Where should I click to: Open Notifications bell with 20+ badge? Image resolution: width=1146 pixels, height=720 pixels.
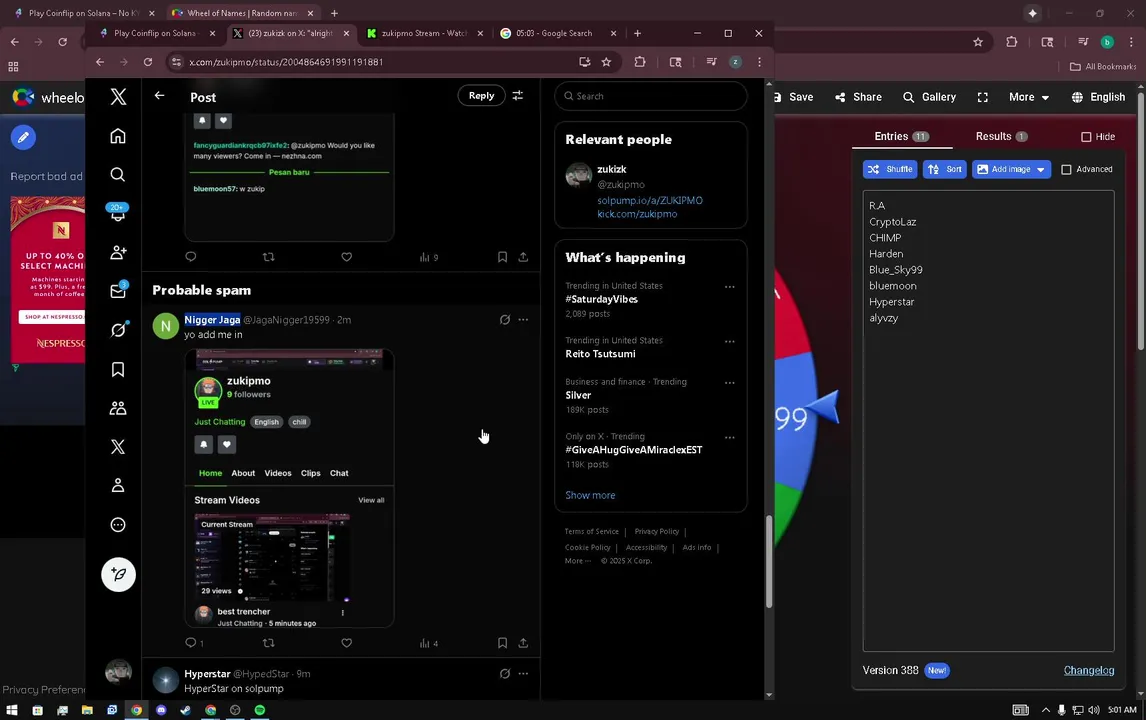coord(118,213)
